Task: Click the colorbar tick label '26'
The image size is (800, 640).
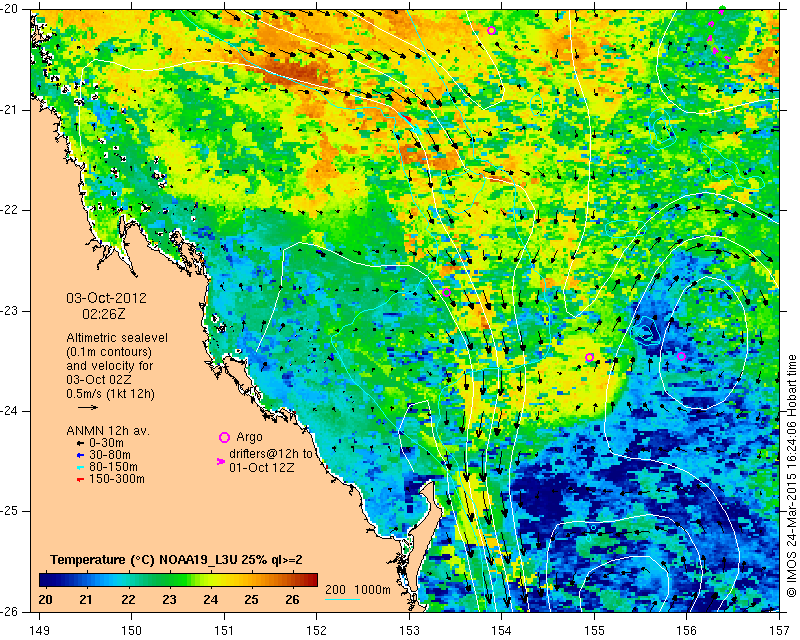Action: (292, 600)
